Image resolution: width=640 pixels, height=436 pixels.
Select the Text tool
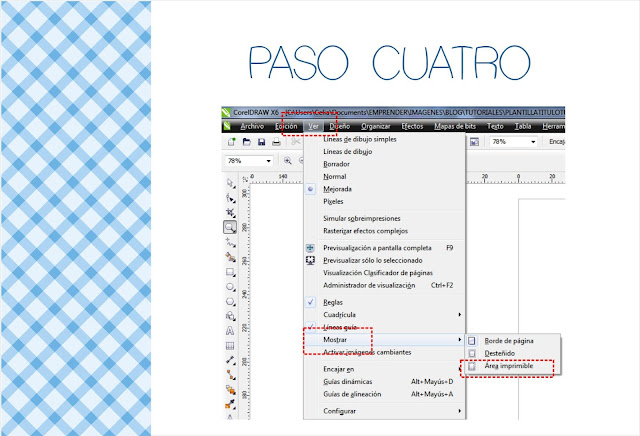(x=230, y=331)
